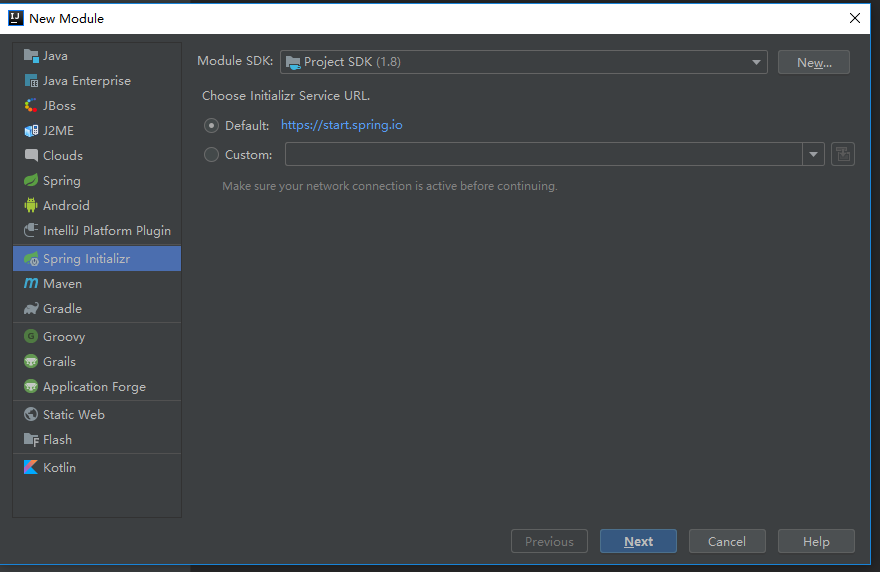880x572 pixels.
Task: Select the Static Web label
Action: [x=74, y=414]
